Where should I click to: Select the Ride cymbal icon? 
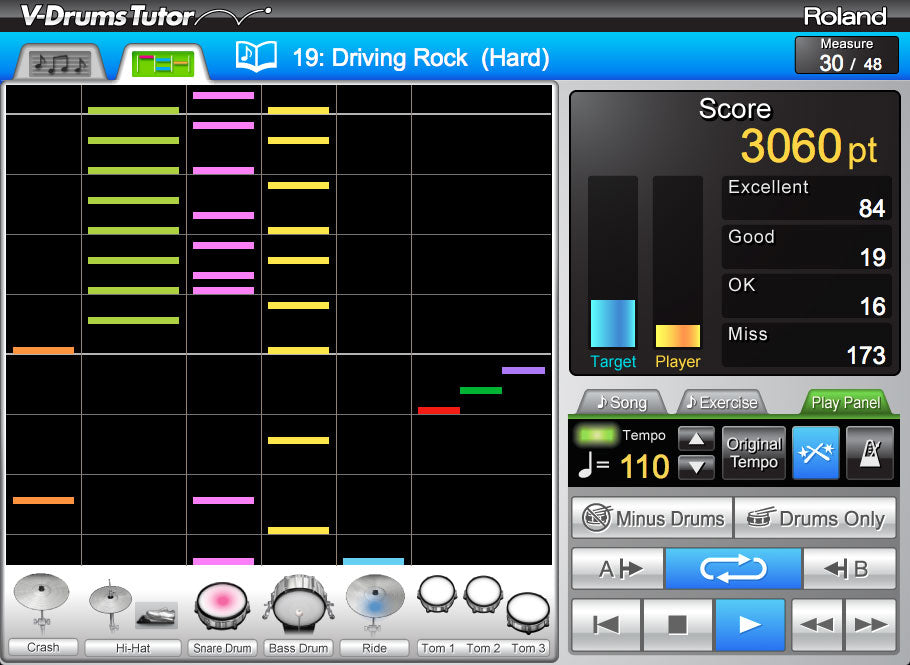[x=374, y=600]
